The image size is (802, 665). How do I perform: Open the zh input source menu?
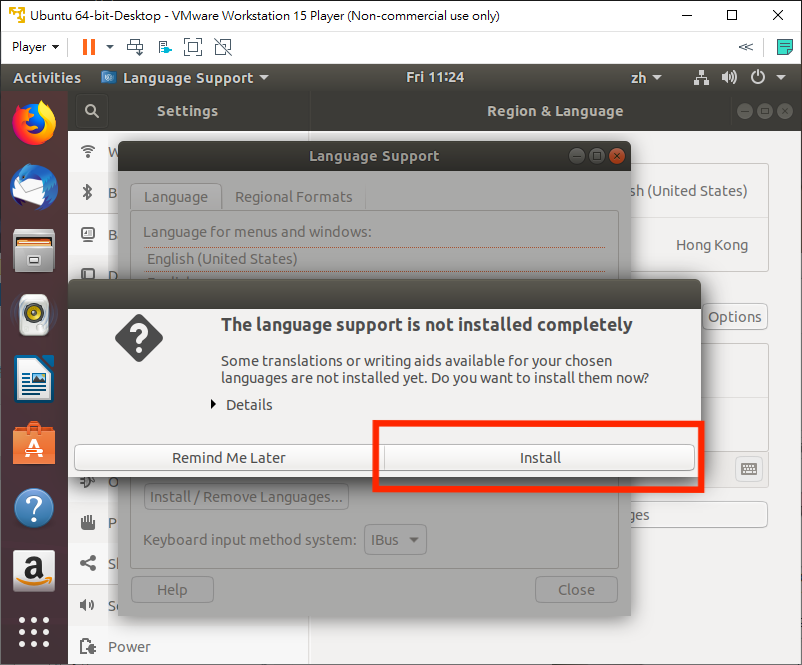pos(646,78)
